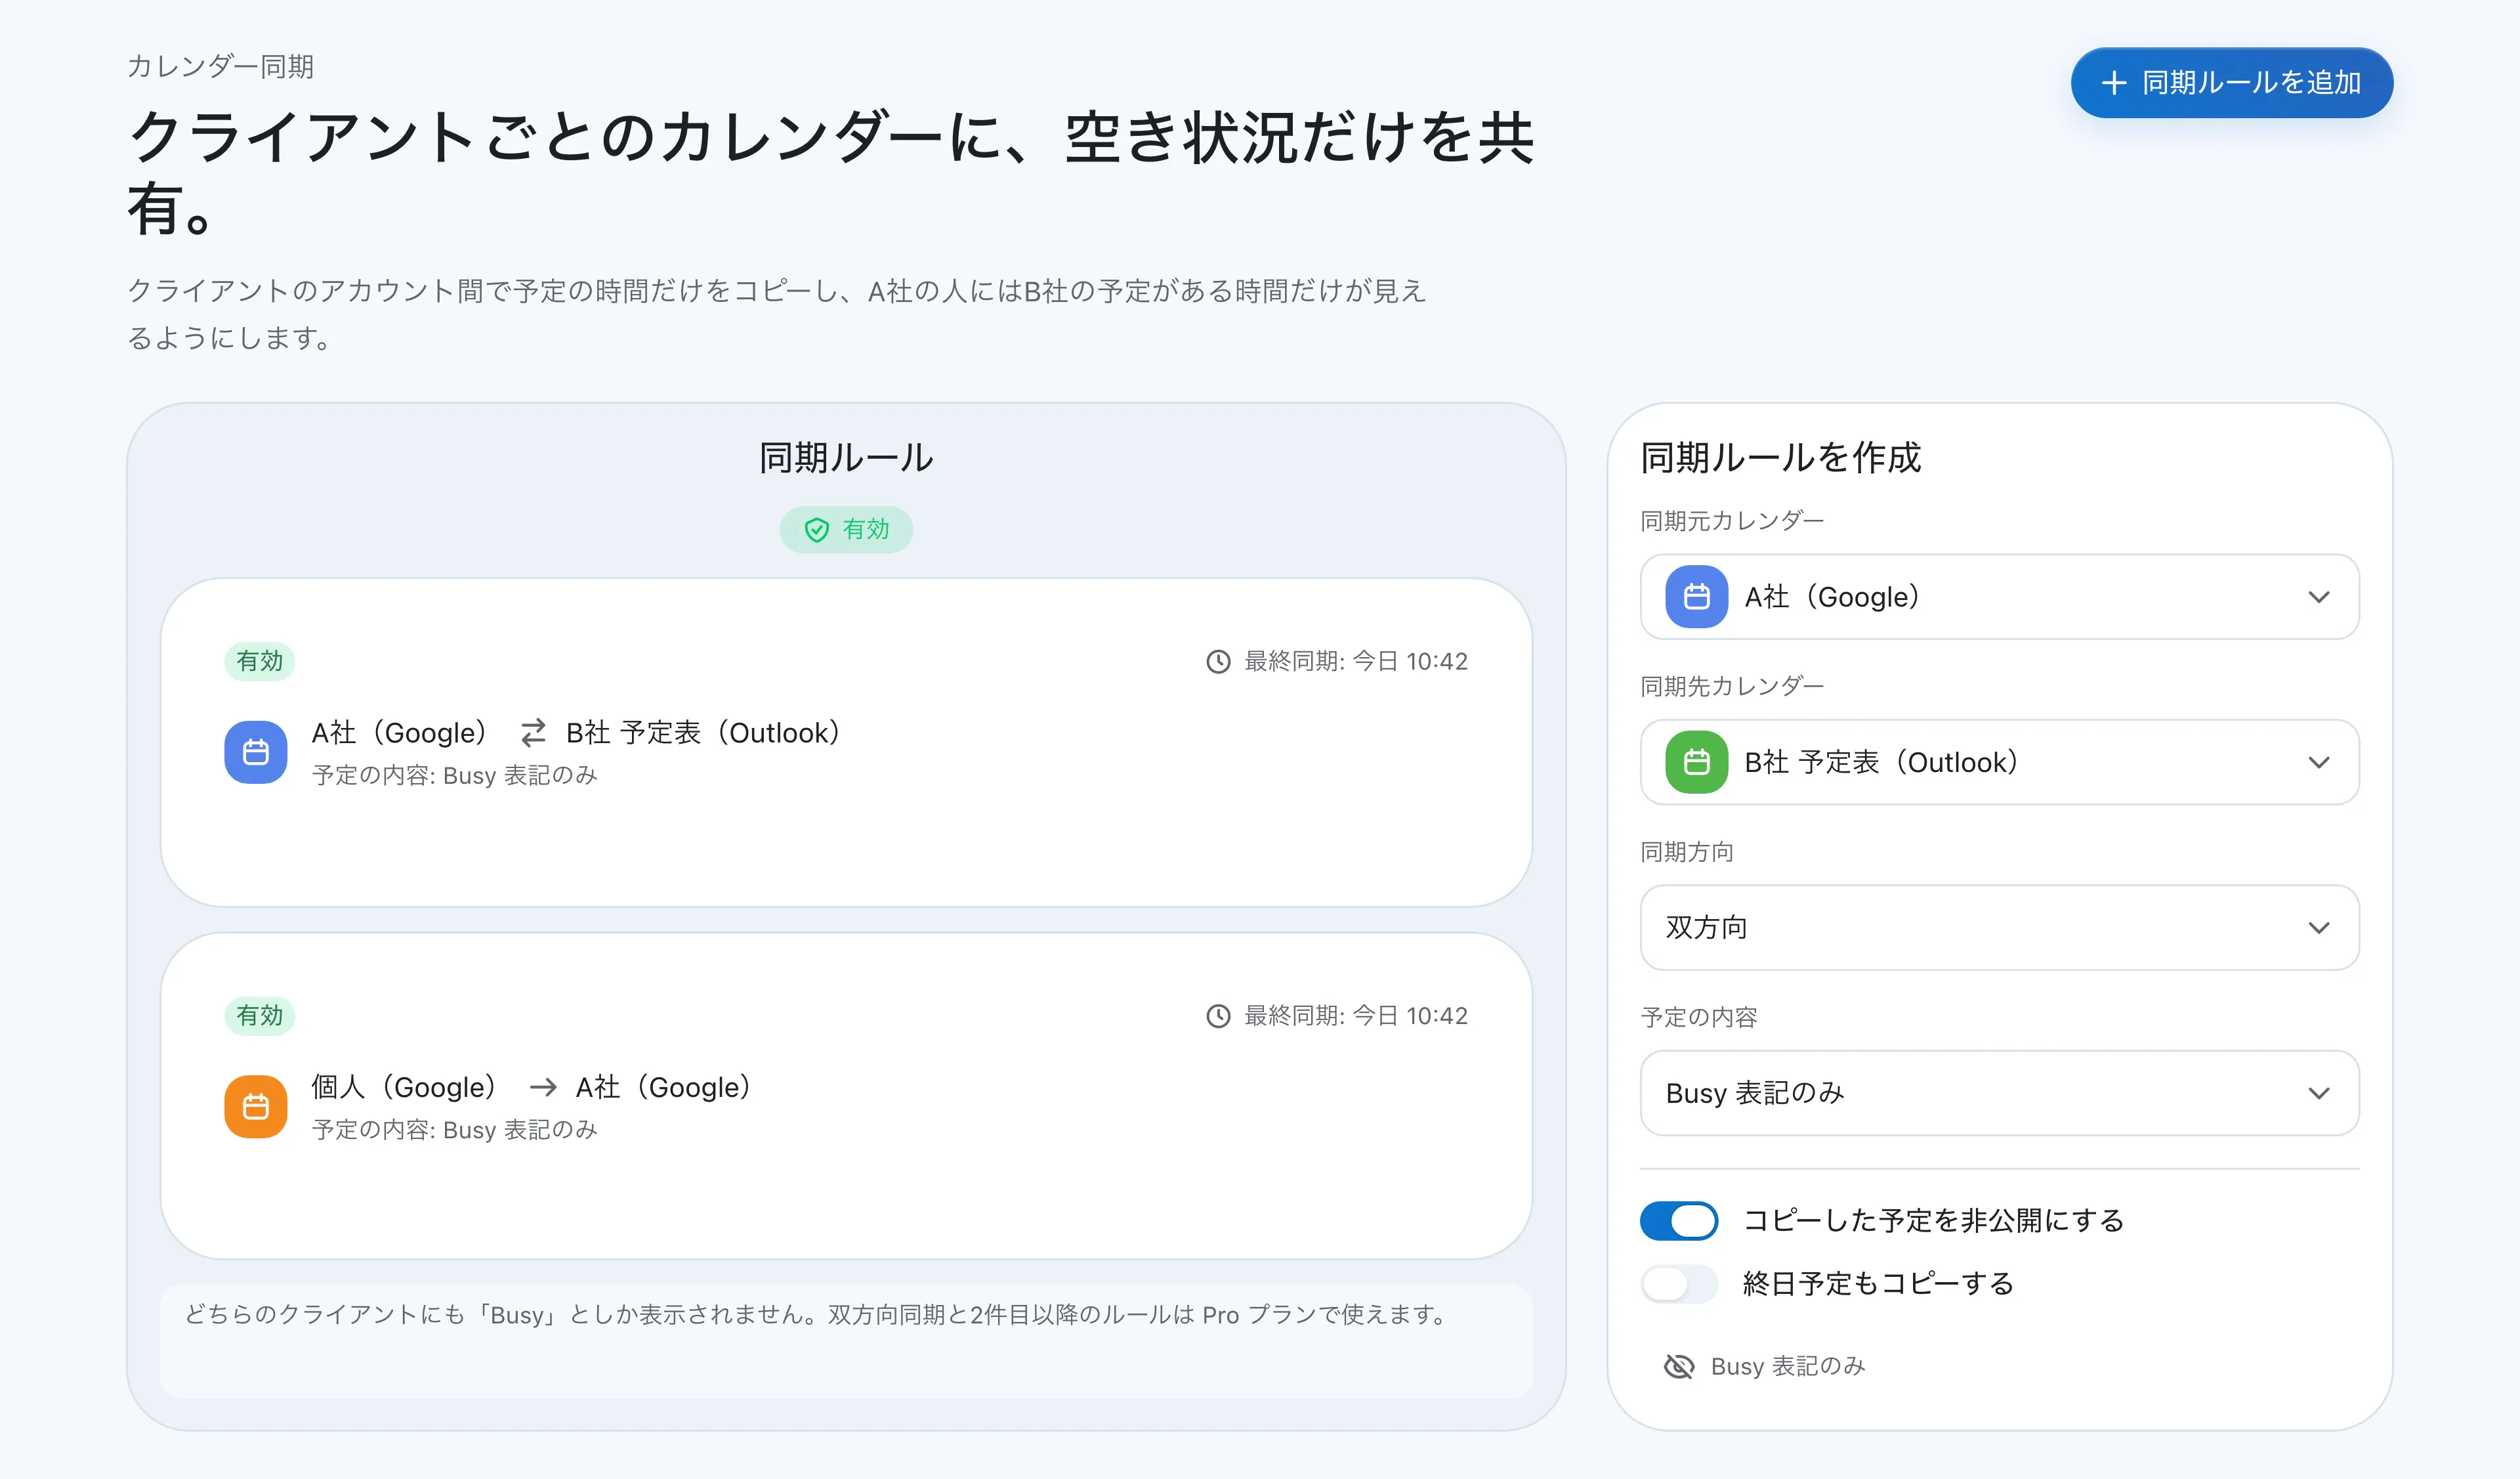Screen dimensions: 2520x1479
Task: Click 最終同期 time in the 個人（Google）rule card
Action: 1355,1016
